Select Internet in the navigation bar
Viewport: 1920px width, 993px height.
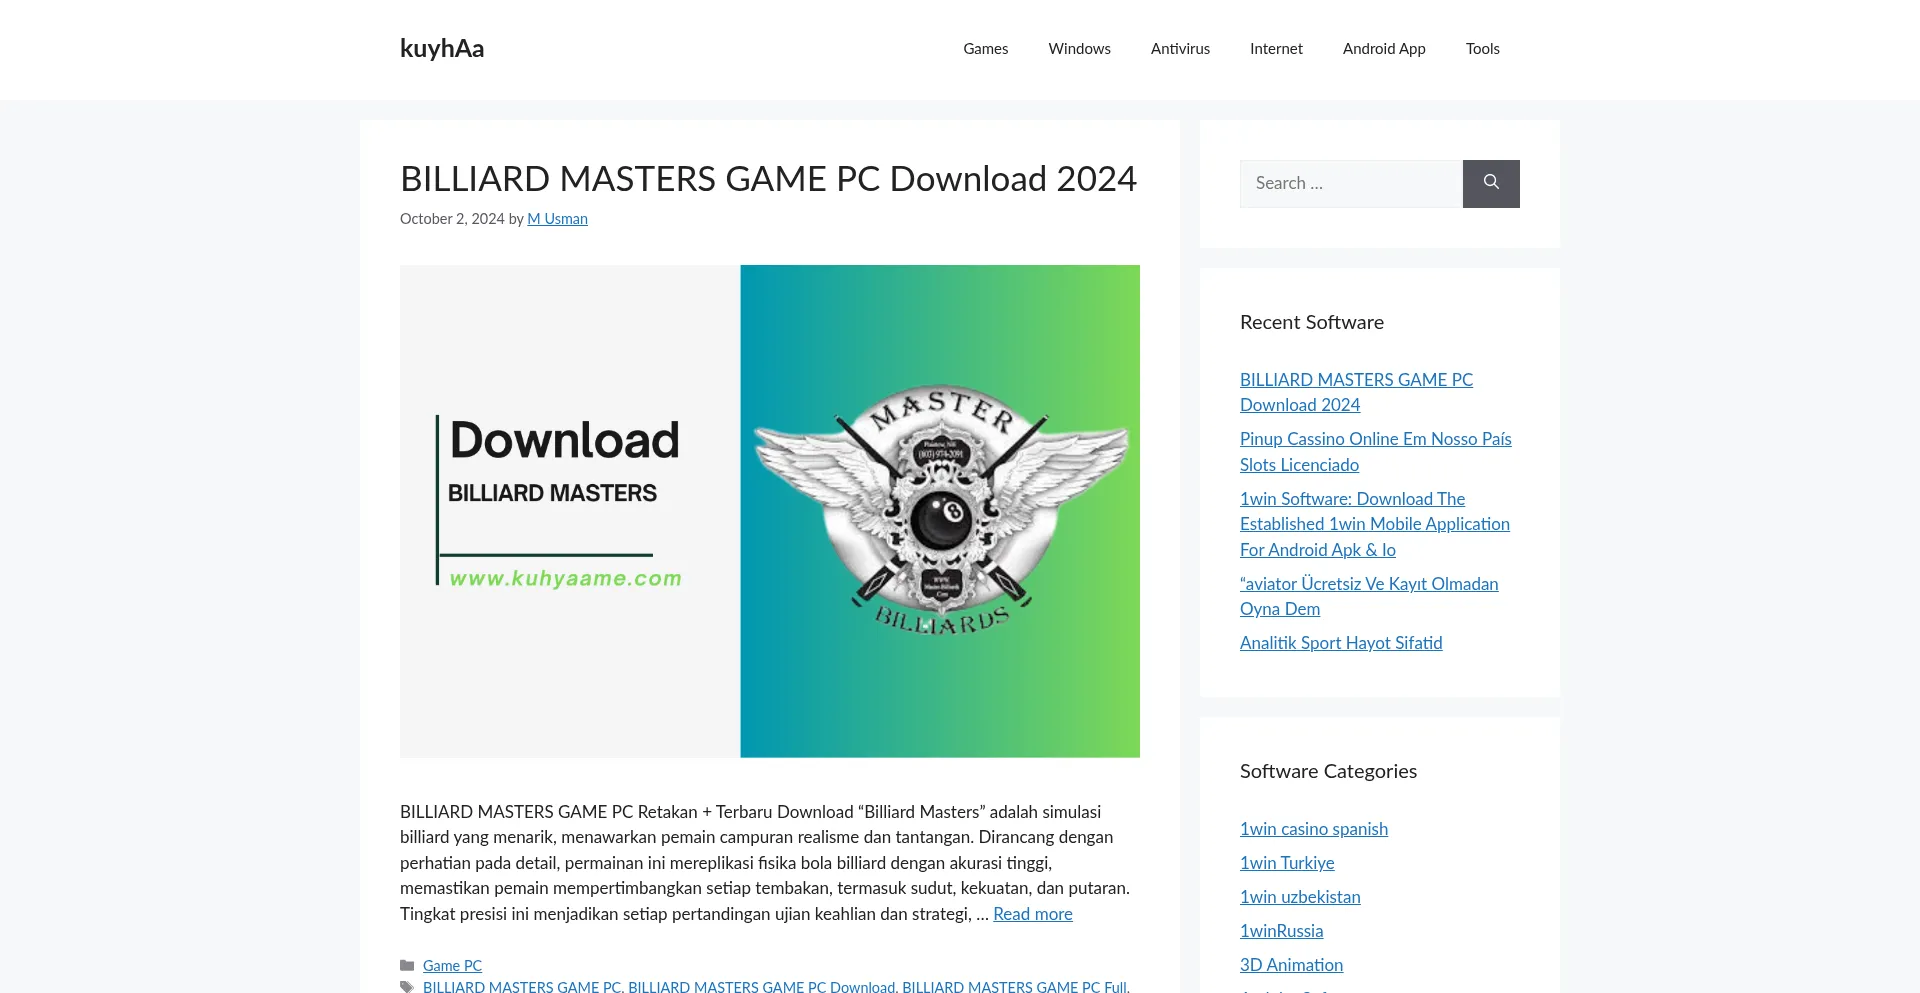[1276, 49]
